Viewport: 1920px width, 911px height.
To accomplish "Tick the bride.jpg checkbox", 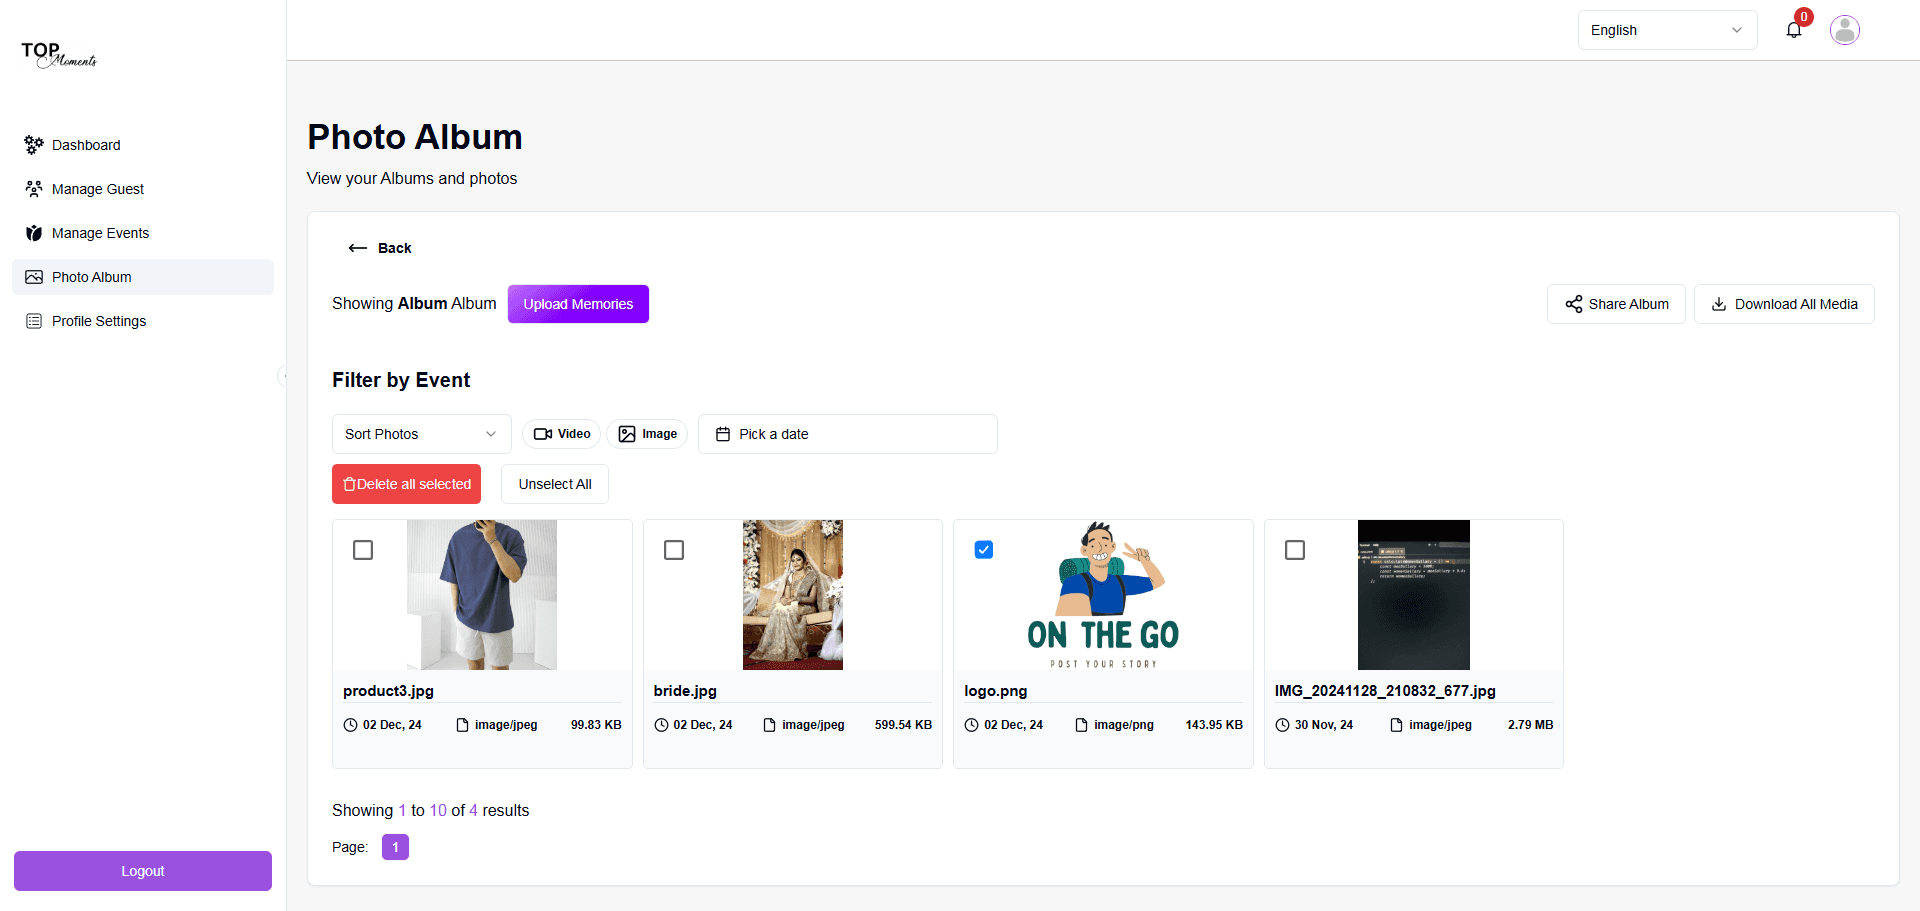I will click(674, 550).
